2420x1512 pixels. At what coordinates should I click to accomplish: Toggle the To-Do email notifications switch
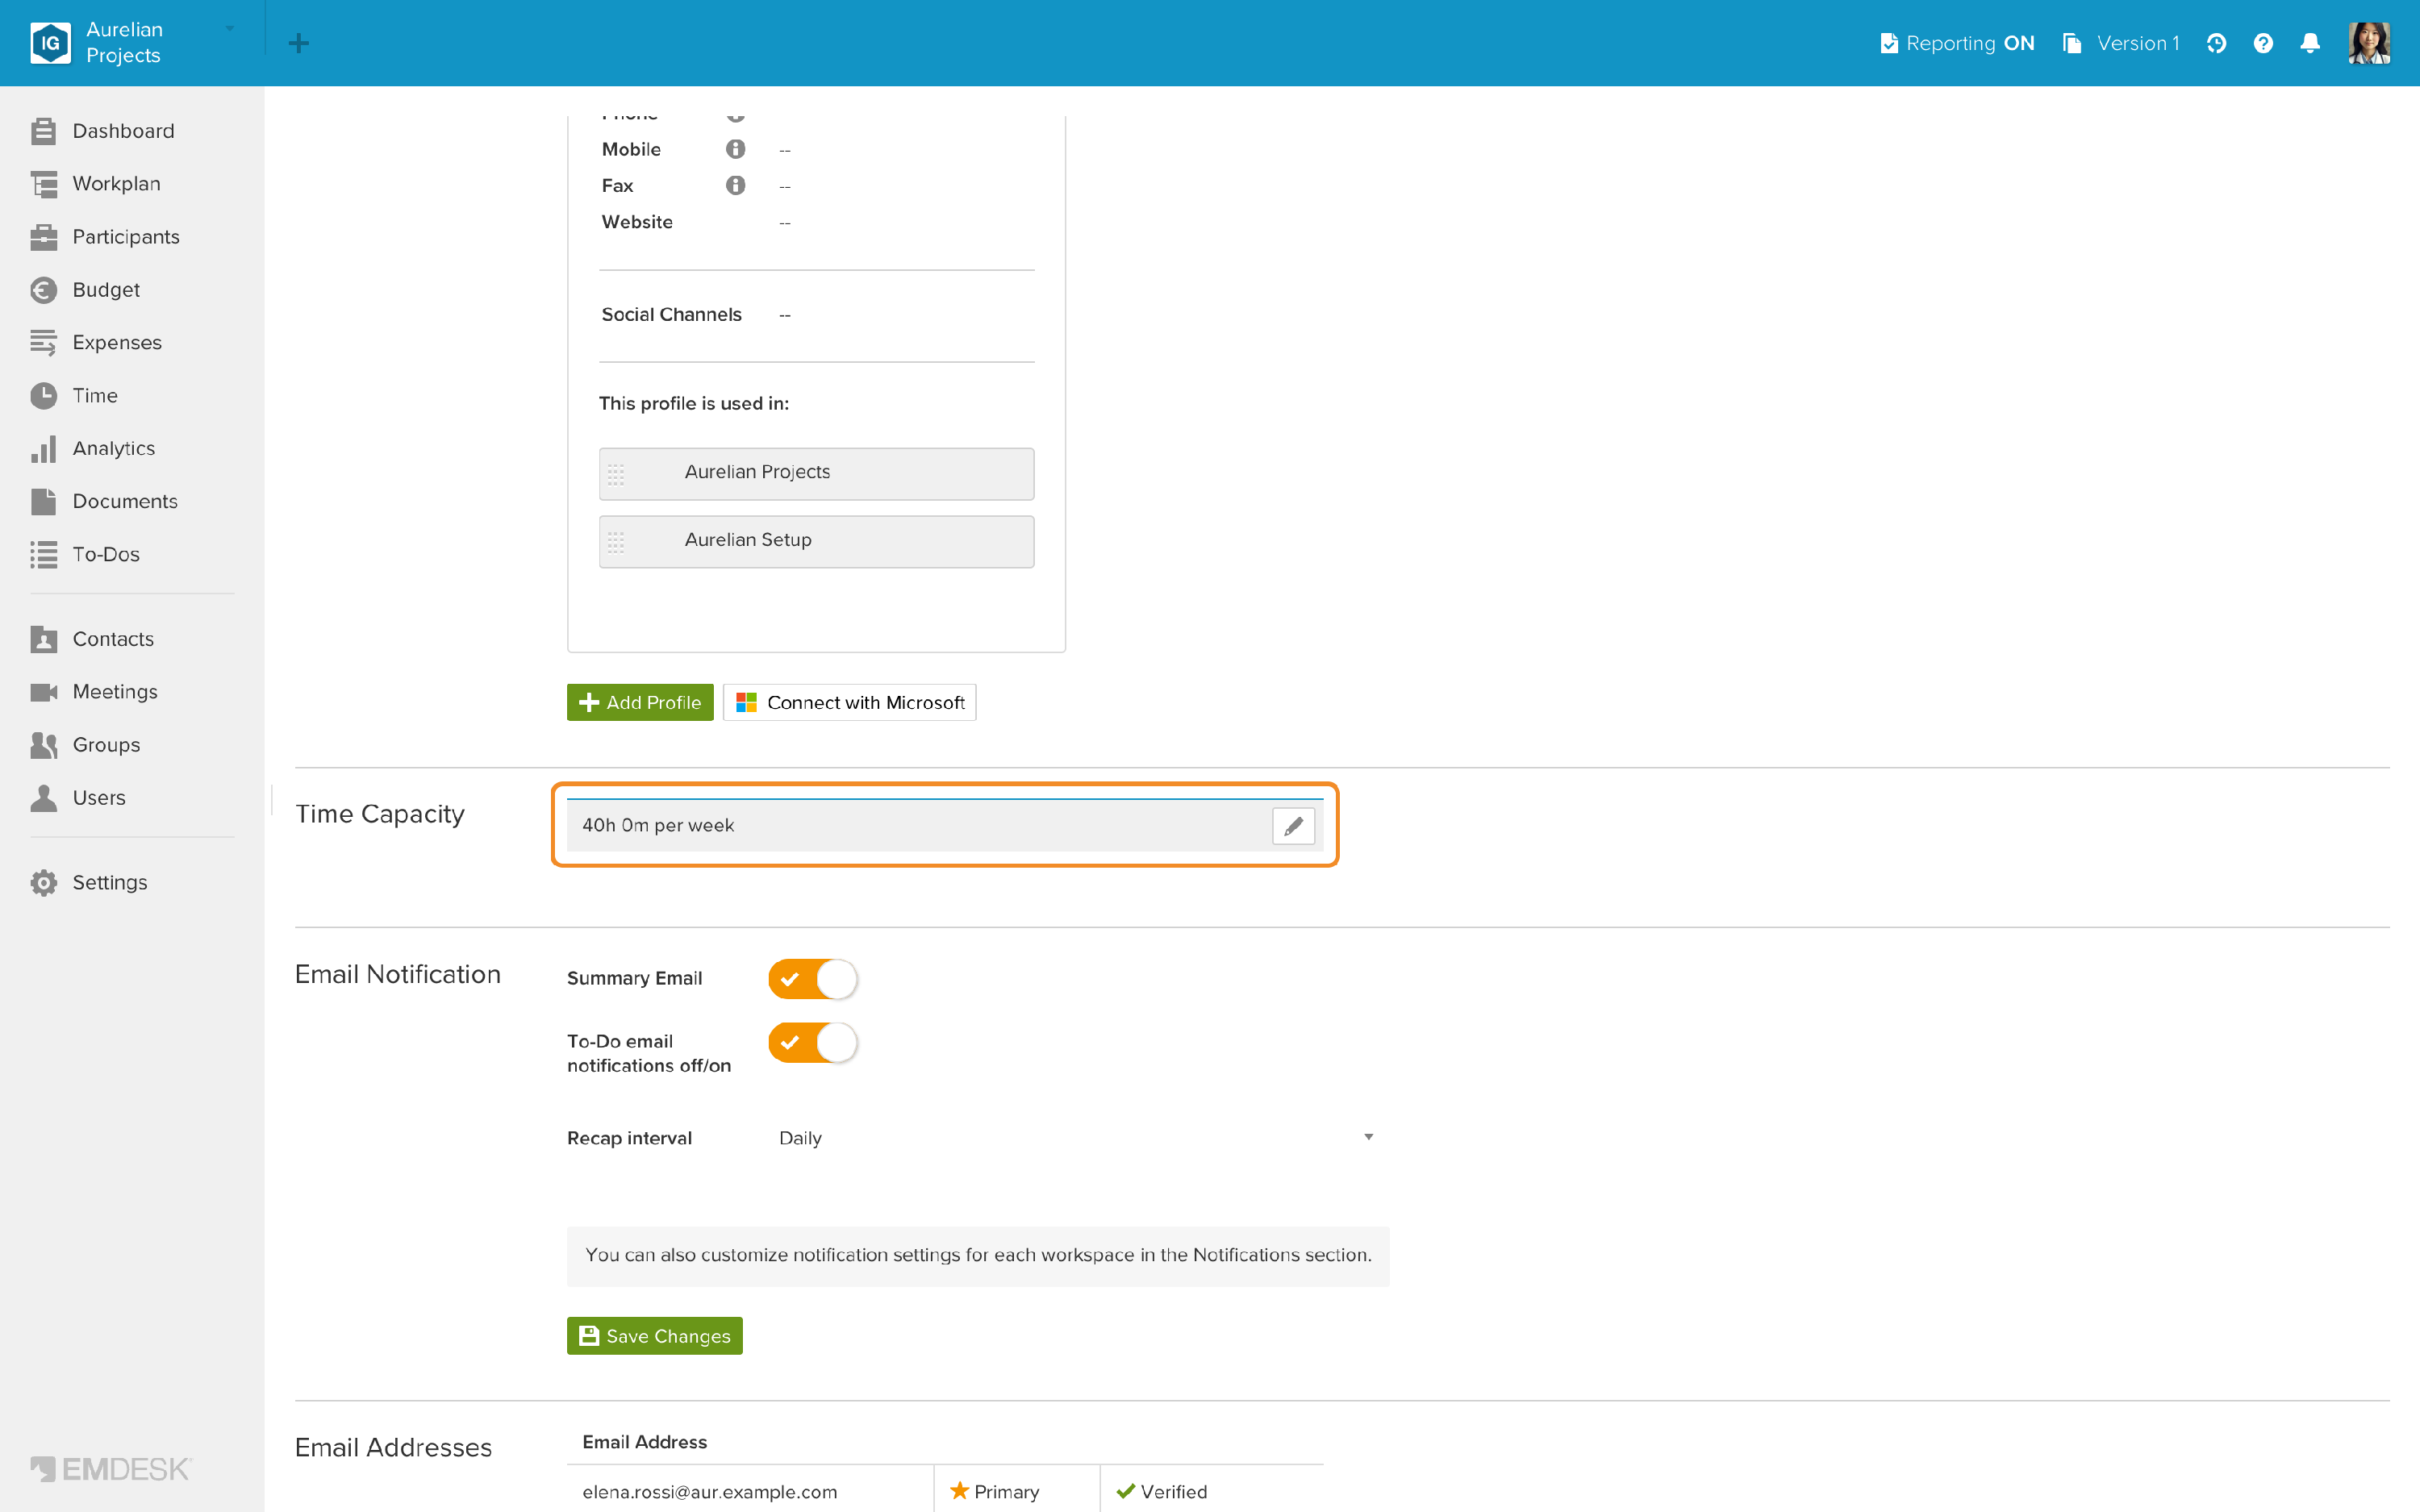point(813,1042)
